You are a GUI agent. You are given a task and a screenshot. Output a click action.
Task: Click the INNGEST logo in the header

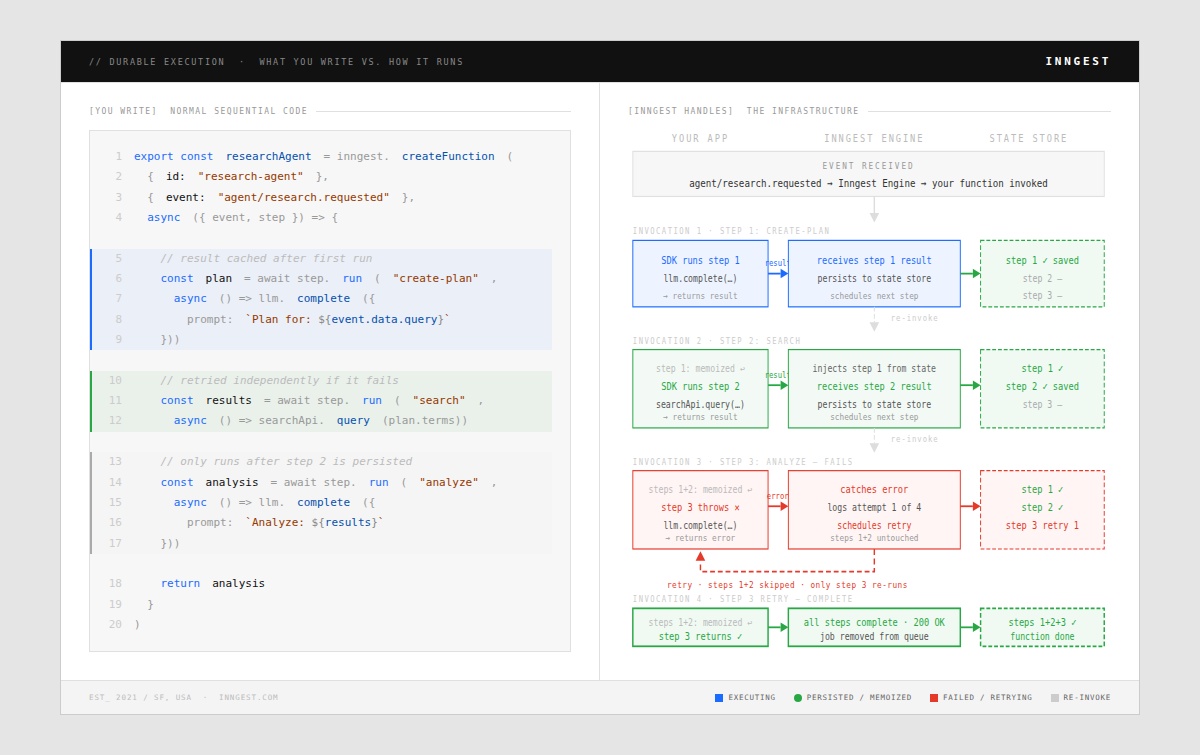(x=1077, y=61)
